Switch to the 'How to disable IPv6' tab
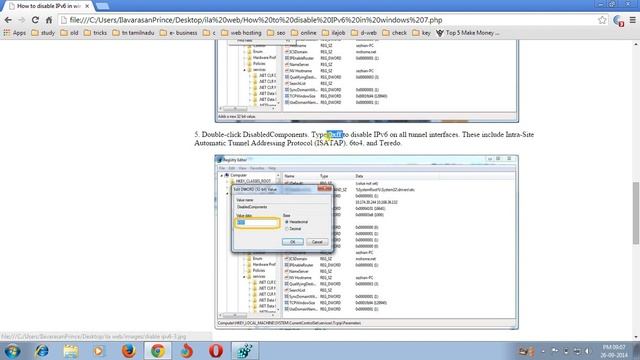Image resolution: width=640 pixels, height=360 pixels. click(49, 6)
